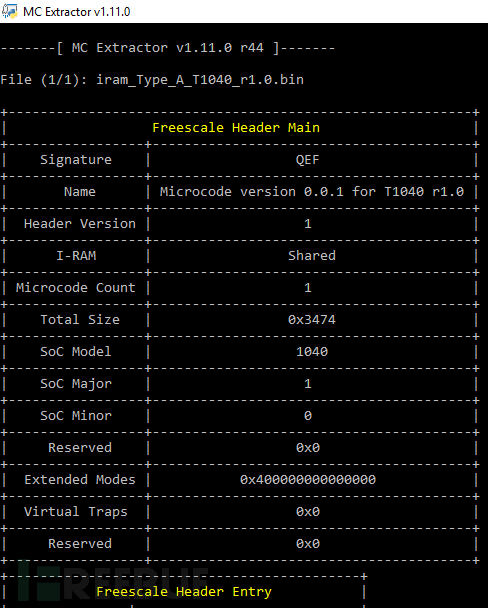Click the Freescale Header Entry heading
488x608 pixels.
point(184,592)
